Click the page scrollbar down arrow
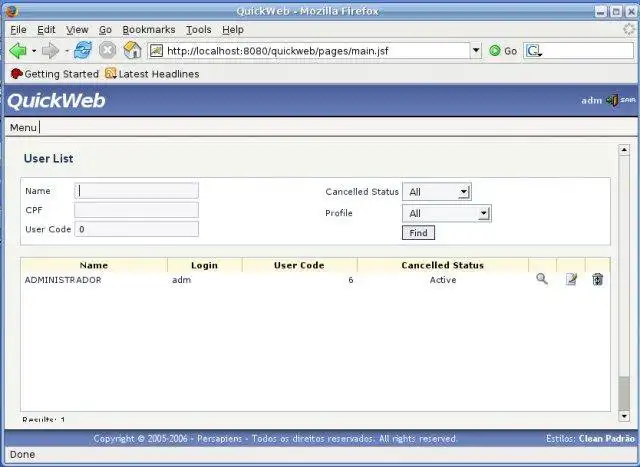640x467 pixels. tap(624, 416)
